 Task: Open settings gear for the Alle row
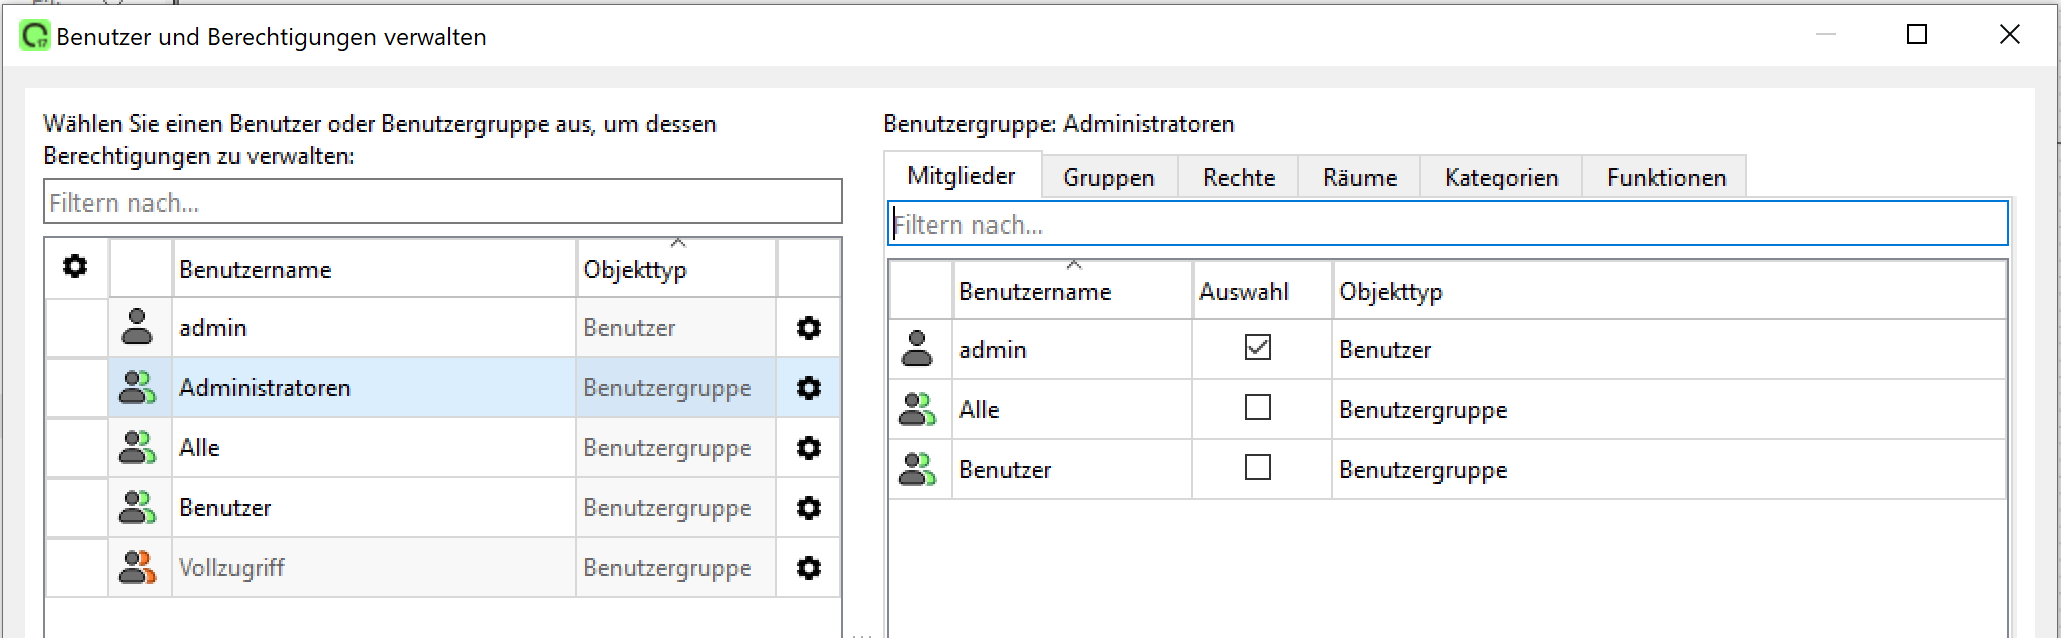tap(808, 448)
